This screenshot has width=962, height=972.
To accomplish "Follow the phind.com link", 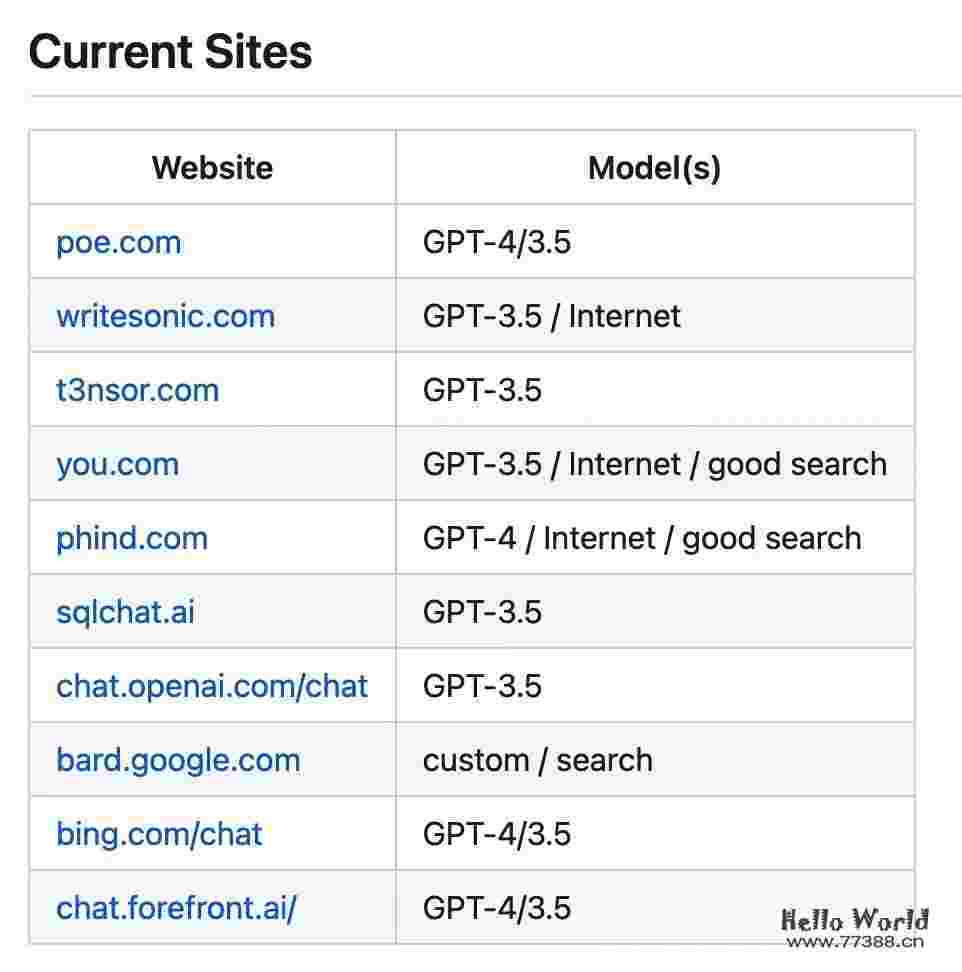I will point(132,538).
